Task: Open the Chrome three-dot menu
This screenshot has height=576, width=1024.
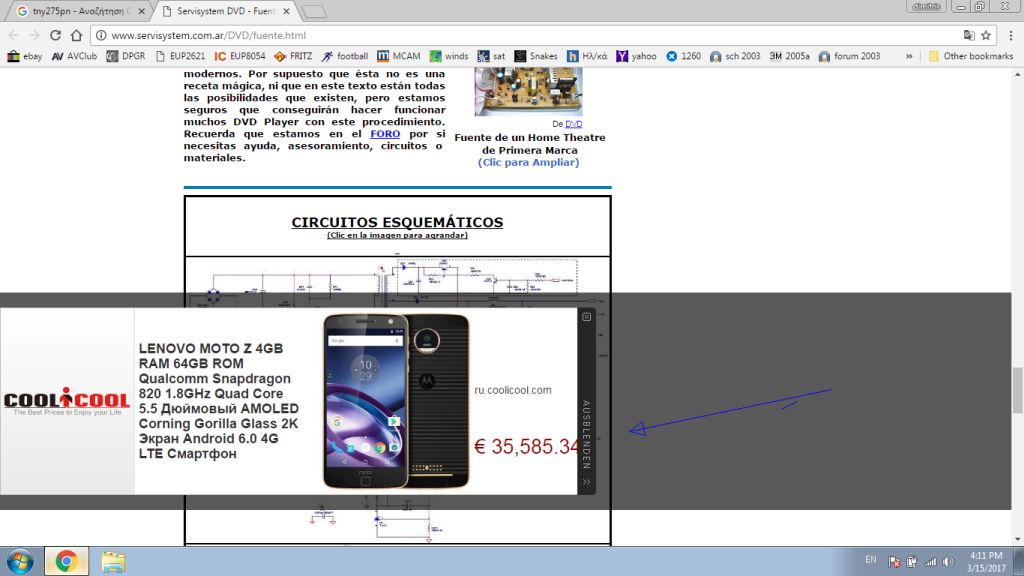Action: click(x=1010, y=35)
